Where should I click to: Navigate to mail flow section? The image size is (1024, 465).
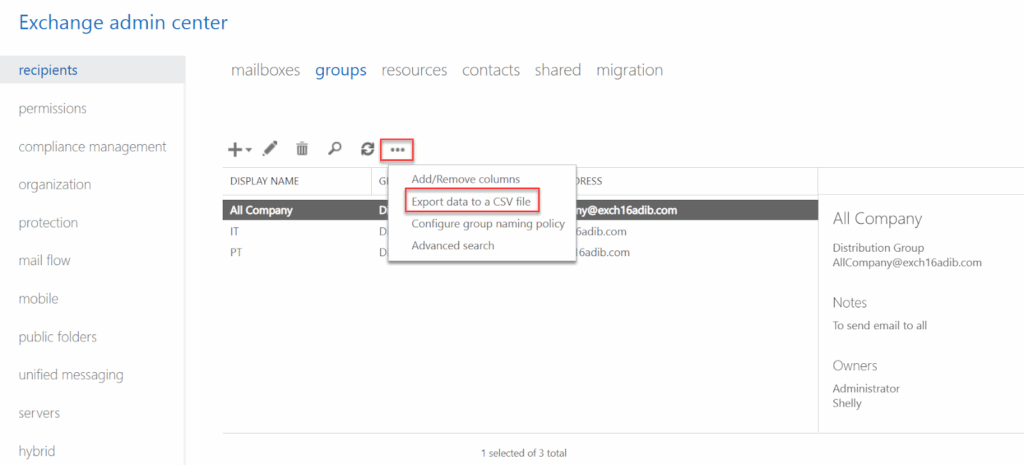tap(44, 260)
